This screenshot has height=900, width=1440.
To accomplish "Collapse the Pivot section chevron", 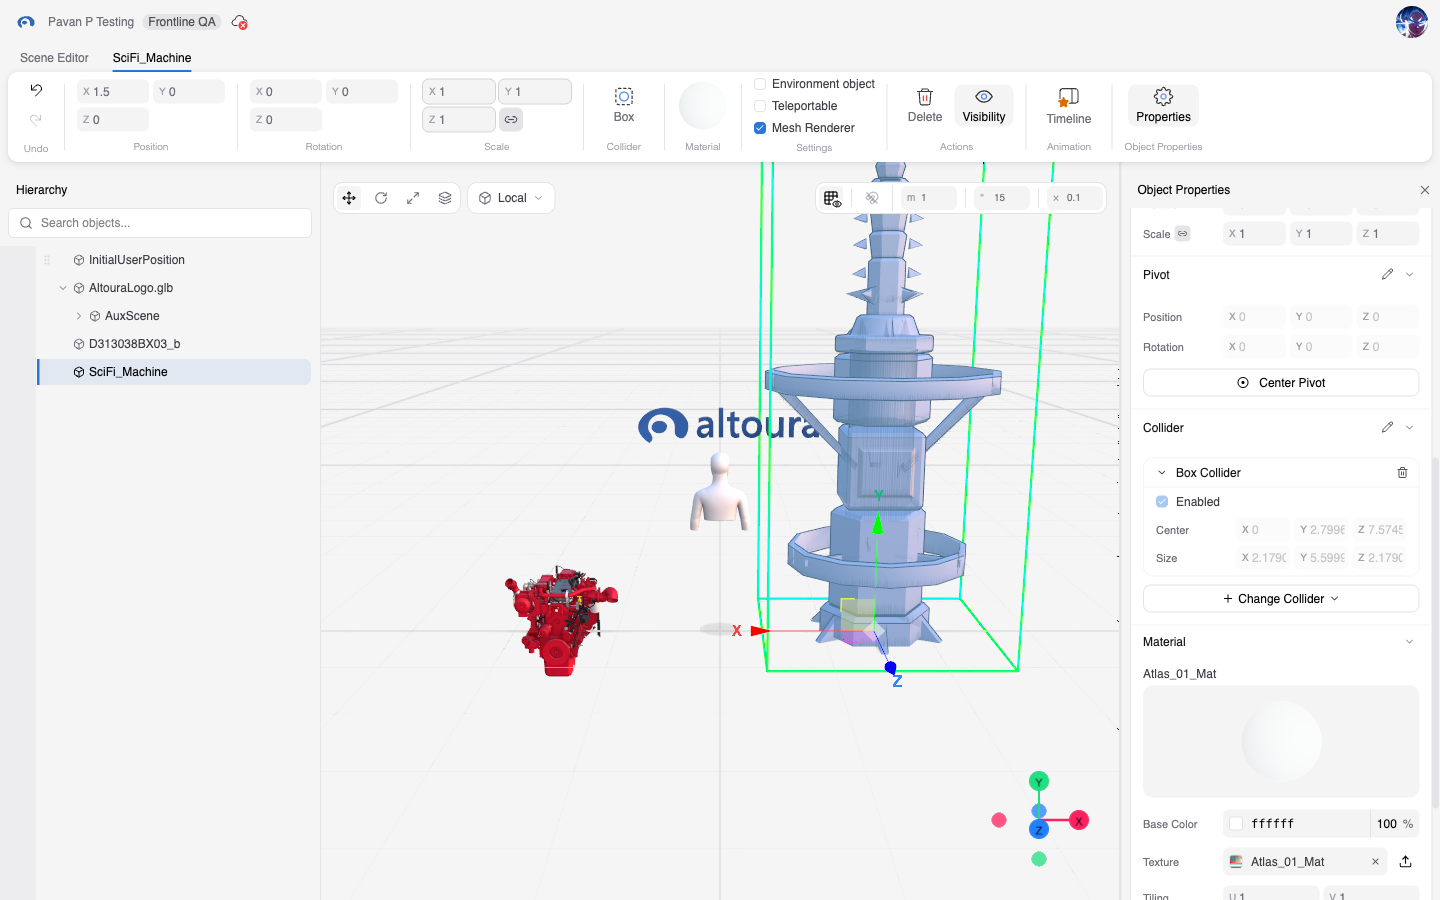I will click(1410, 274).
